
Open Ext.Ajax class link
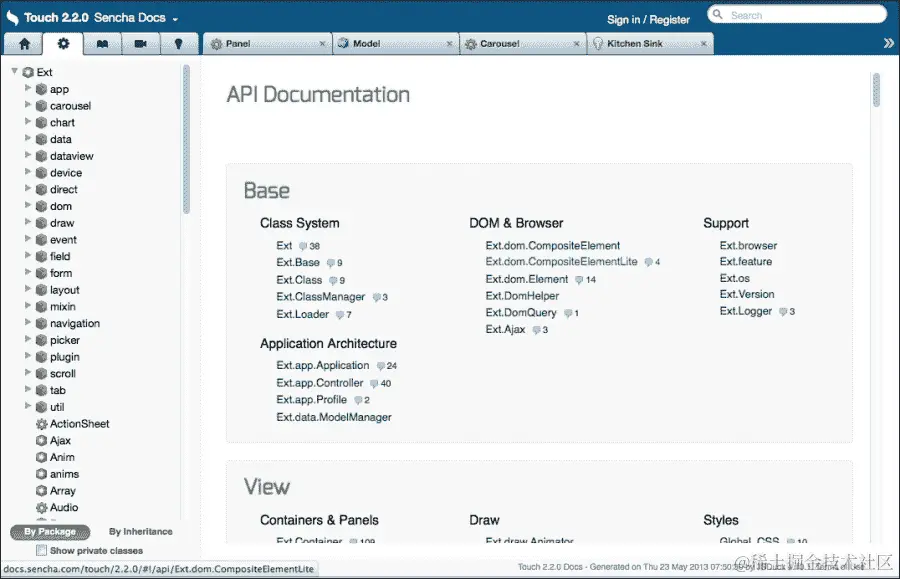click(x=506, y=329)
